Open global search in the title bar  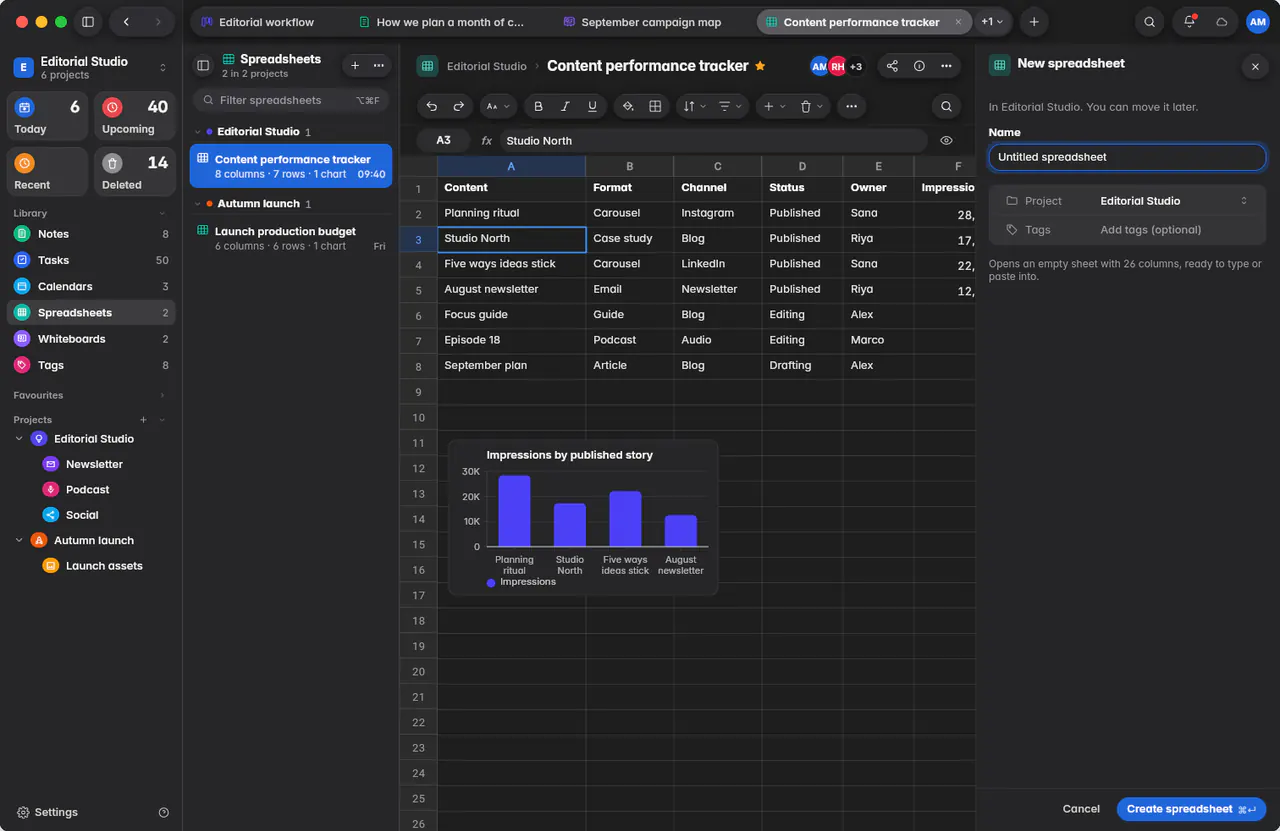point(1150,22)
